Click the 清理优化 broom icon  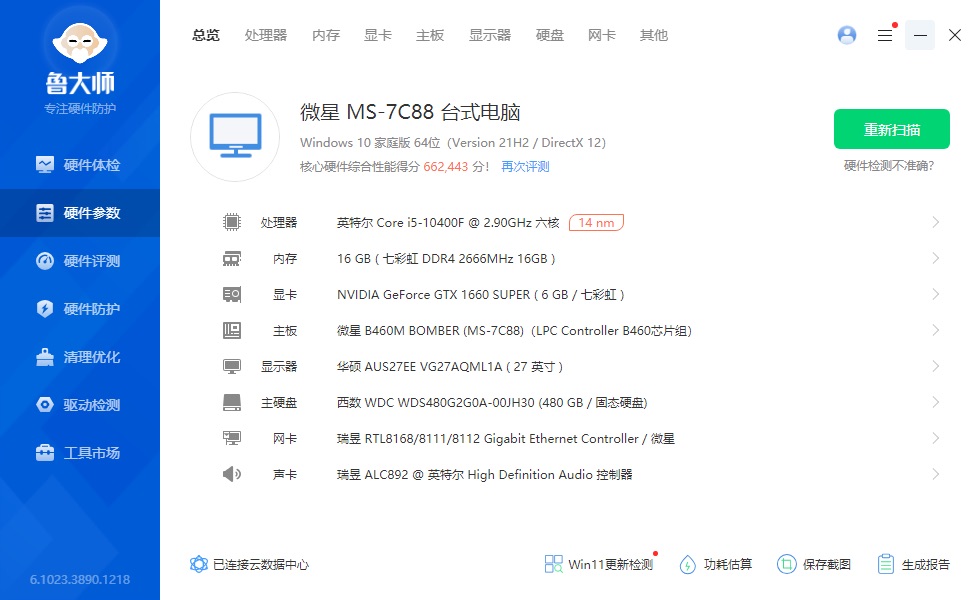tap(45, 357)
